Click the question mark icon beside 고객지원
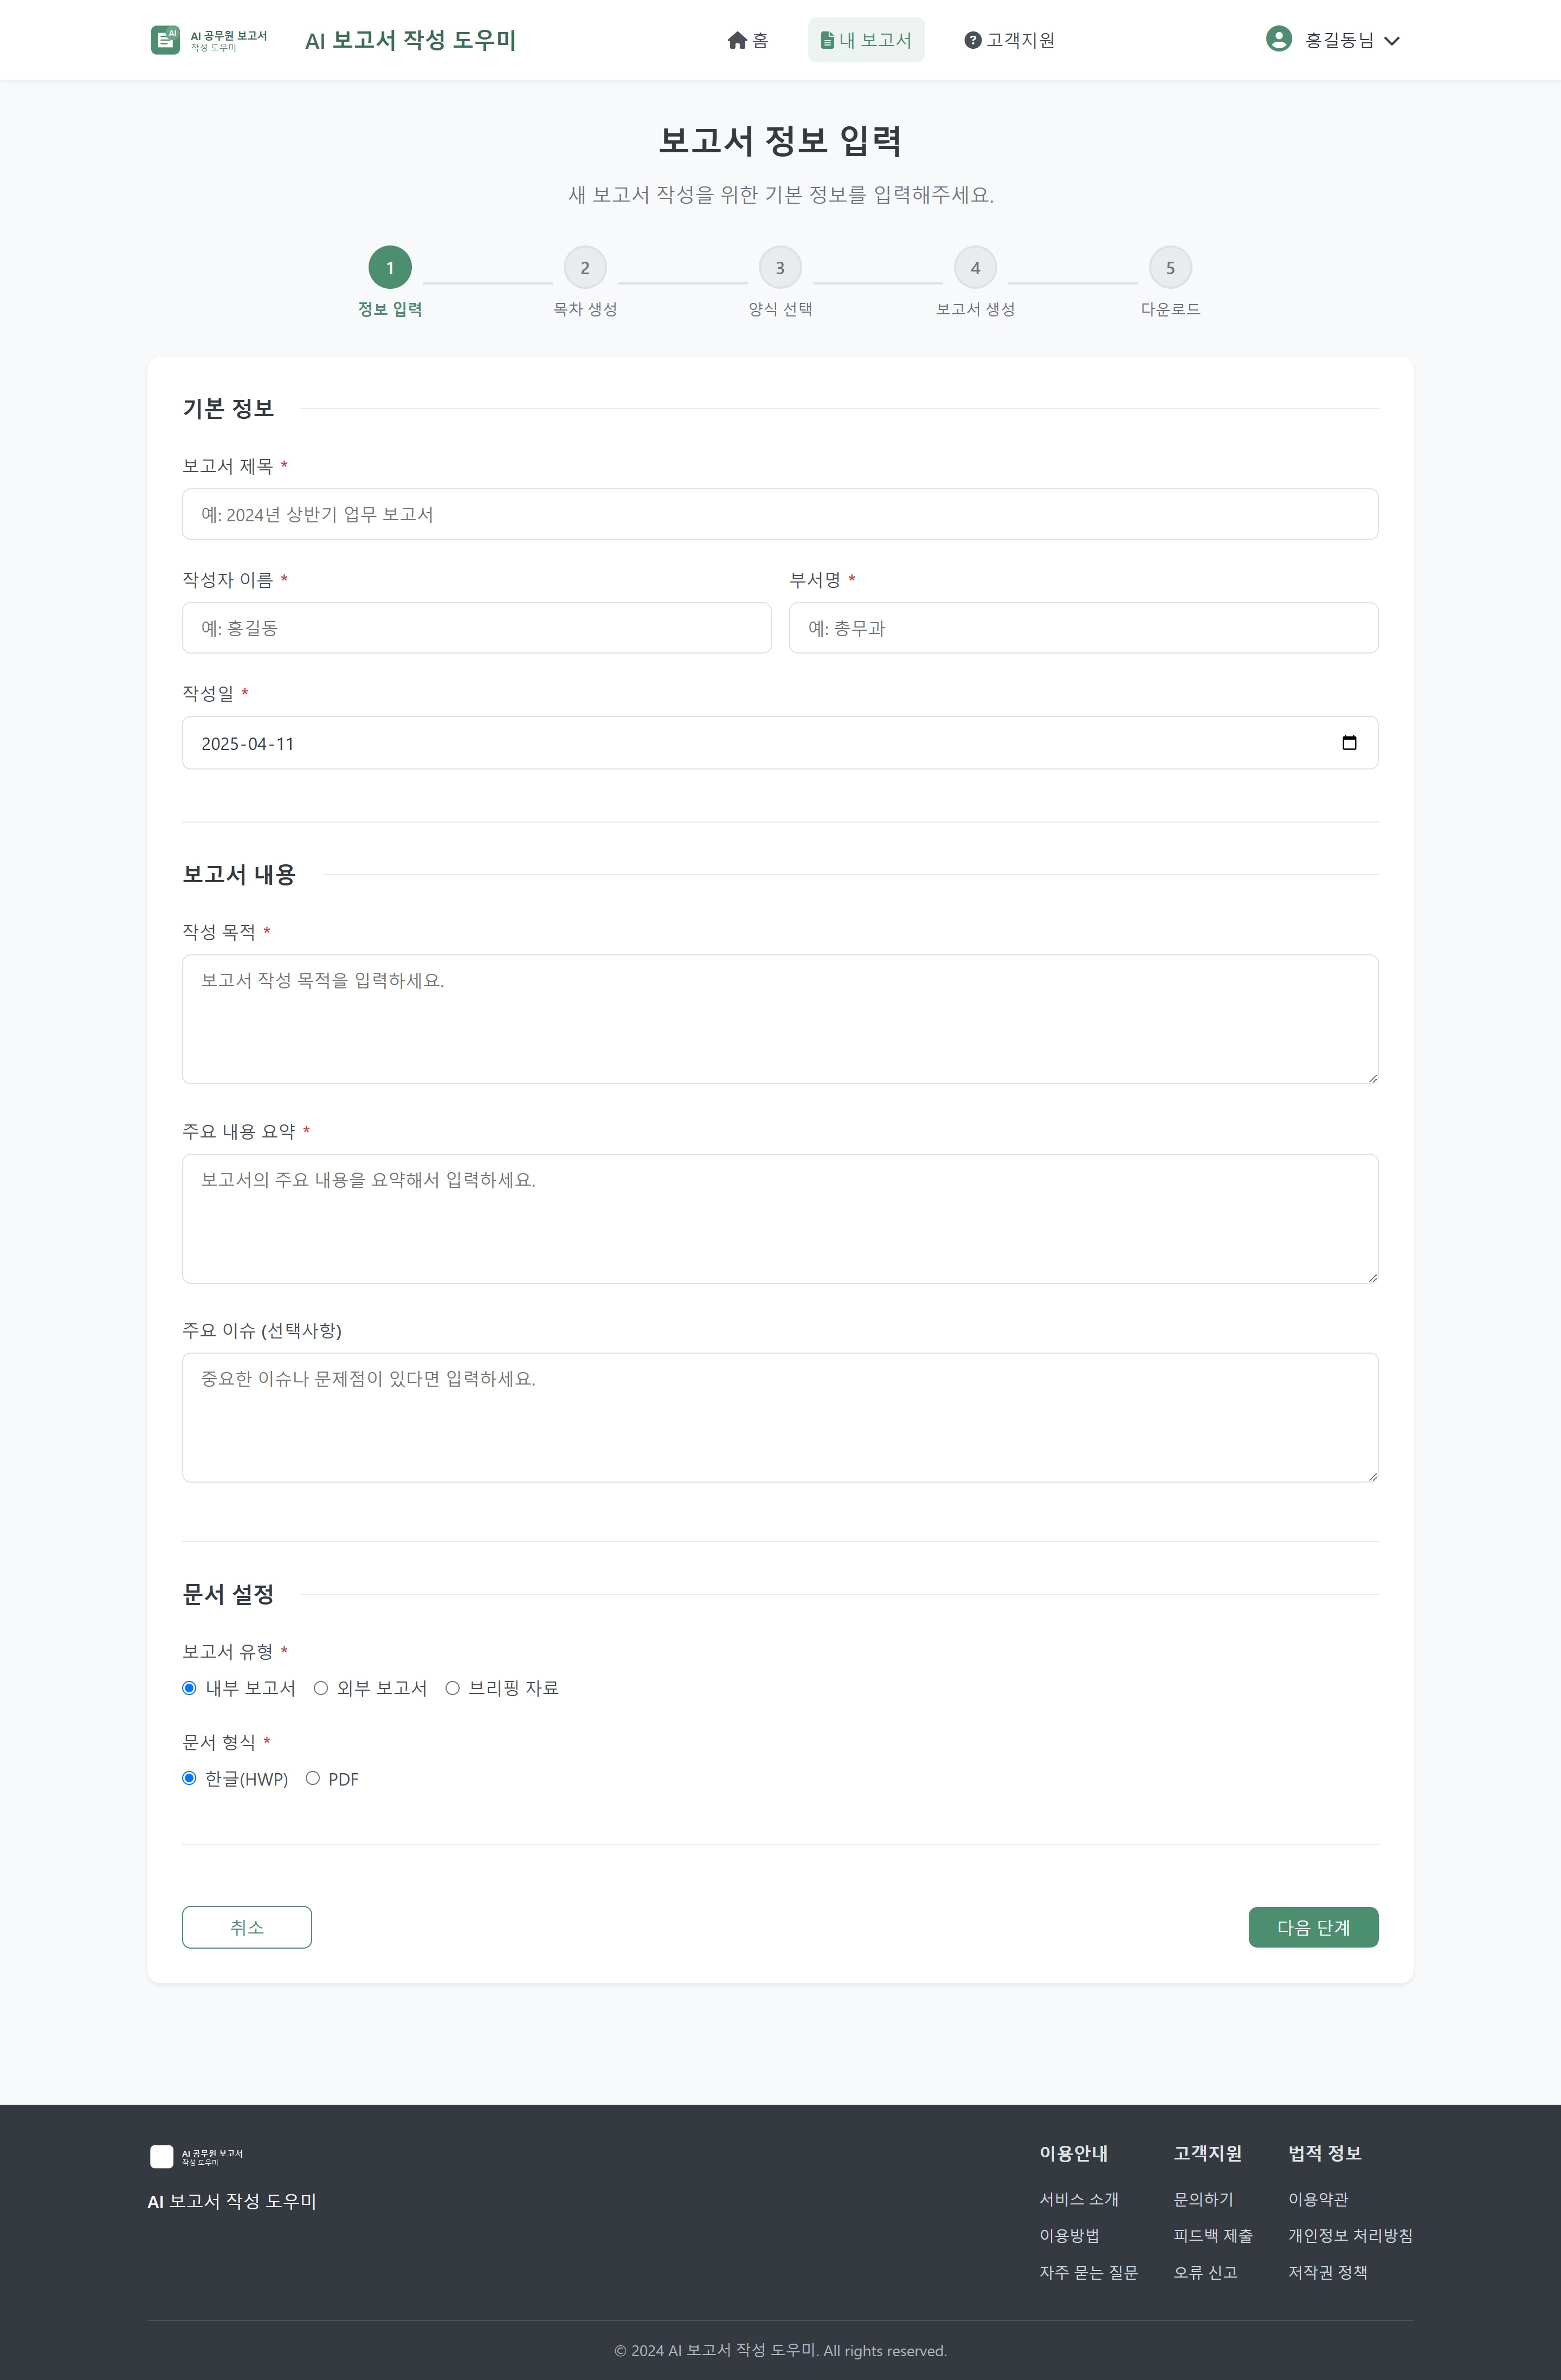Viewport: 1561px width, 2380px height. 972,40
